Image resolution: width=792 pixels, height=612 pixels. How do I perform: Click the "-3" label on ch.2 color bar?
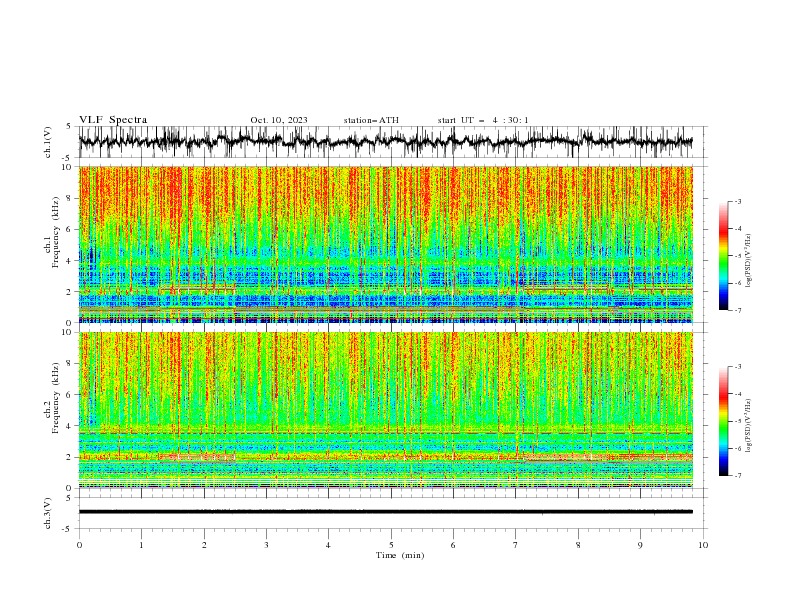[738, 367]
